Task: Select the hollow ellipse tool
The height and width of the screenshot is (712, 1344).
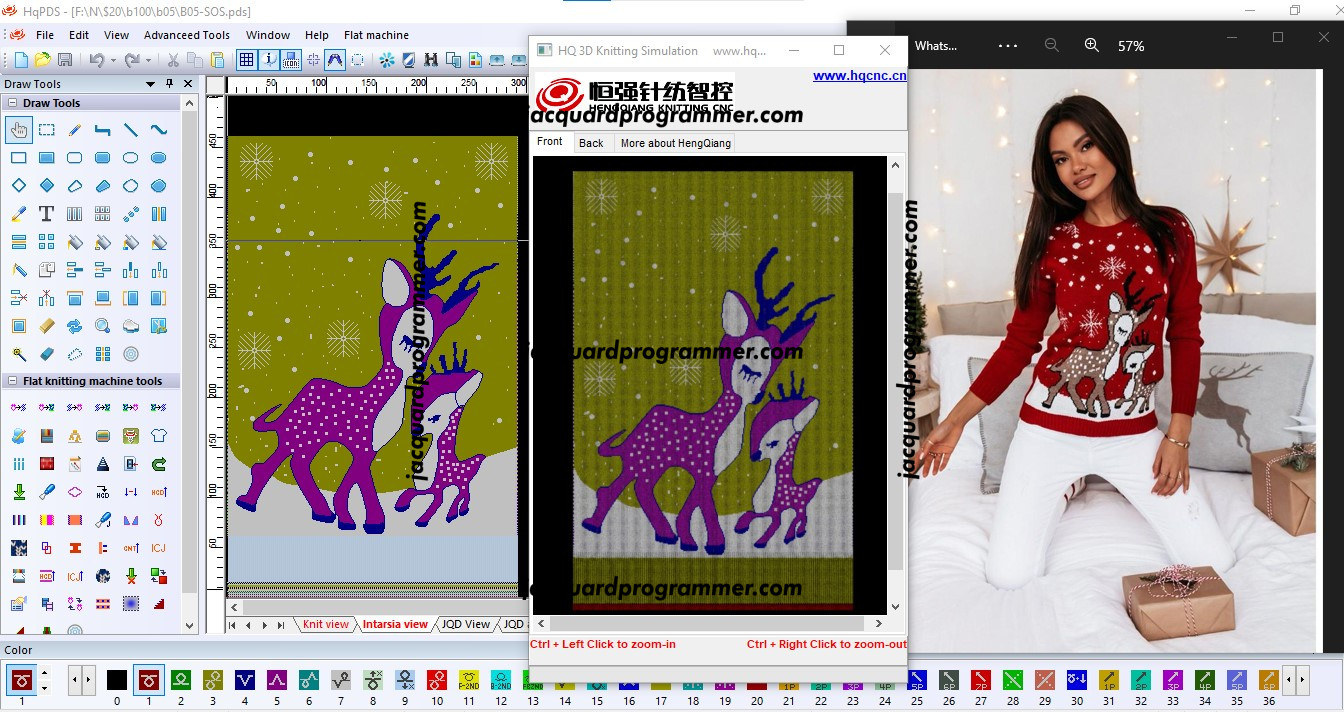Action: [x=131, y=157]
